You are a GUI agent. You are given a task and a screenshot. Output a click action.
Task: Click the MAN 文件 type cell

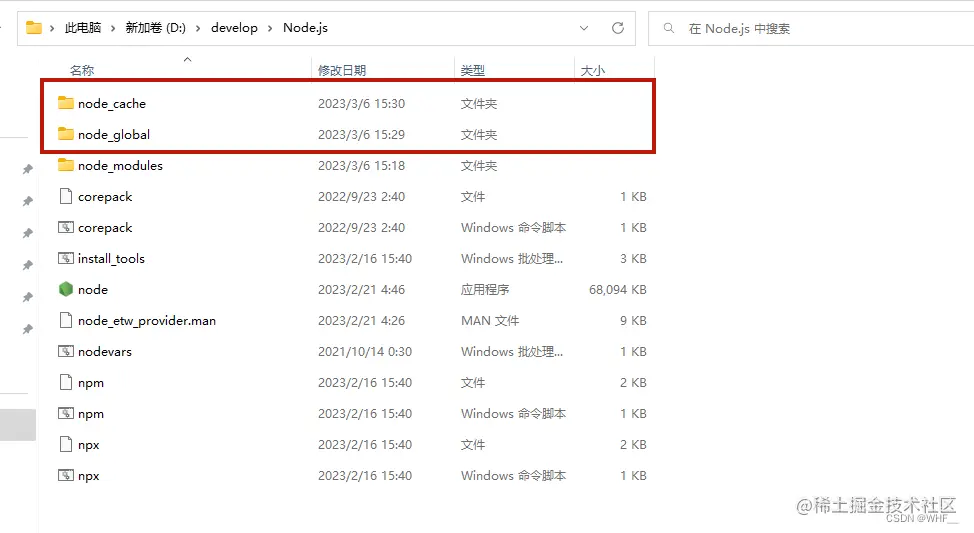490,321
